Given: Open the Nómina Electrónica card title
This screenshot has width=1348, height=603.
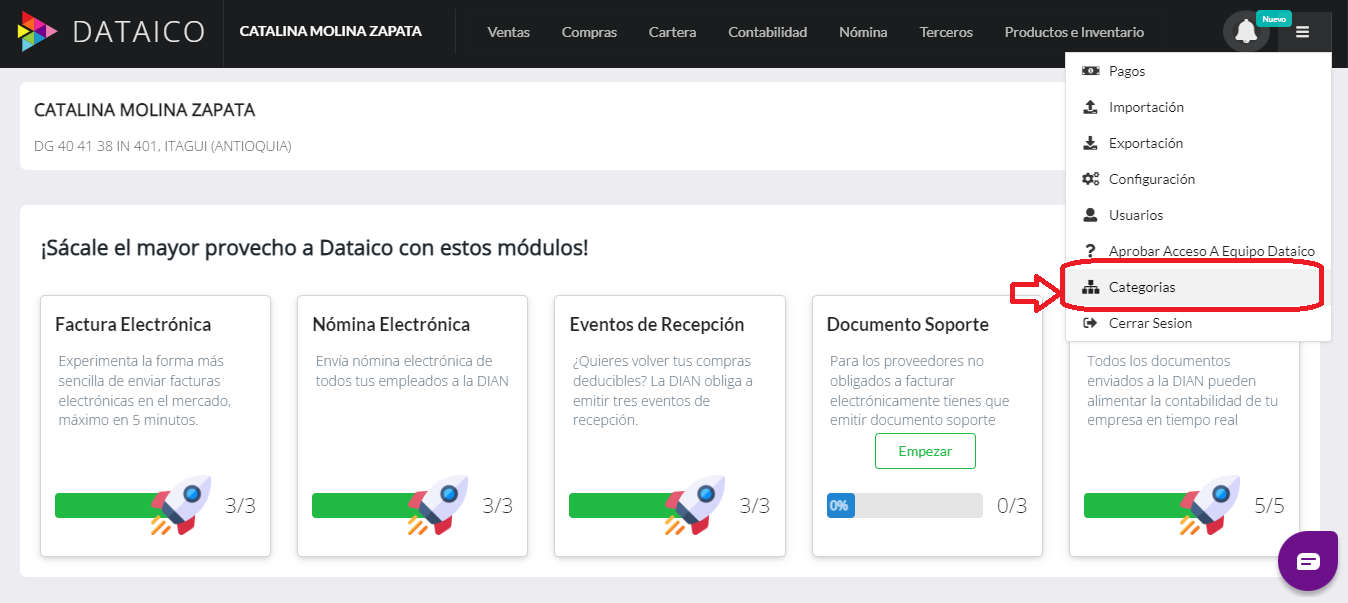Looking at the screenshot, I should pyautogui.click(x=391, y=324).
